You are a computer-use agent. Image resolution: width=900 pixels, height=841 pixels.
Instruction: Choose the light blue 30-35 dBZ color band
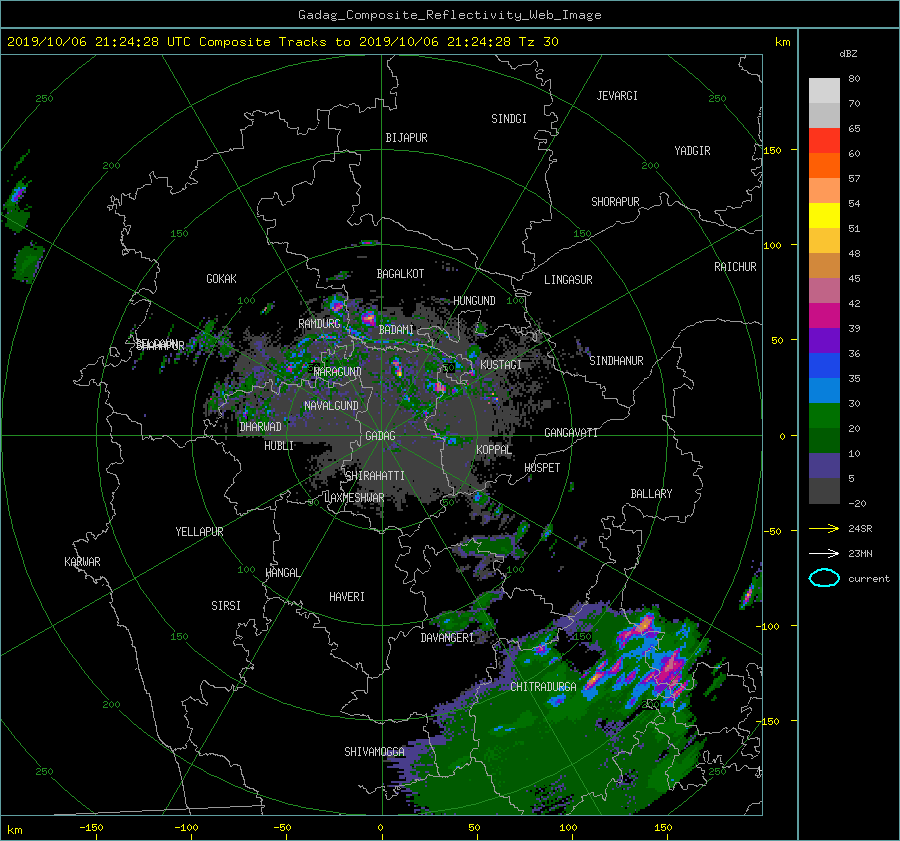824,390
